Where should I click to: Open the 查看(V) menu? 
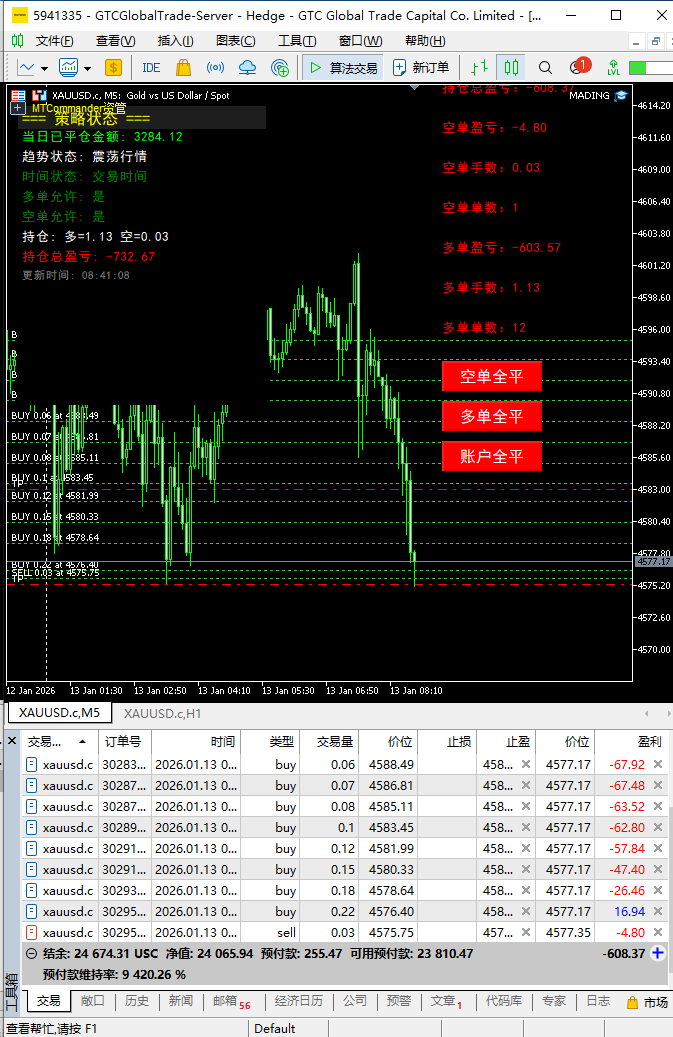[116, 41]
